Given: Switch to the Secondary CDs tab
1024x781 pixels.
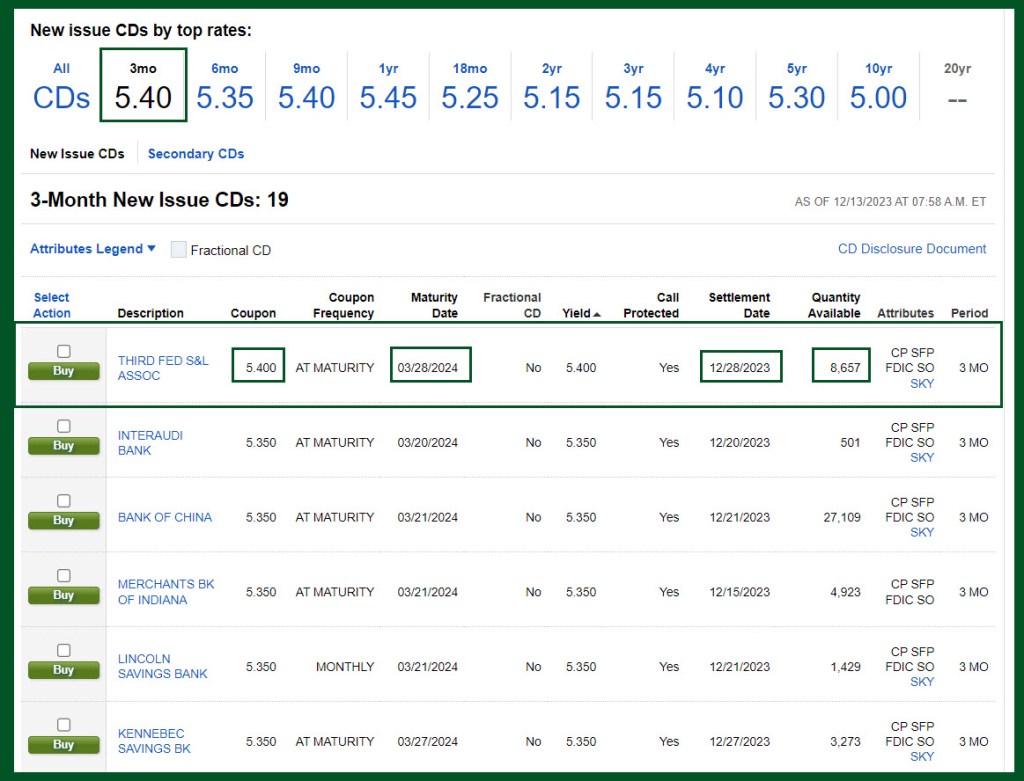Looking at the screenshot, I should coord(196,154).
